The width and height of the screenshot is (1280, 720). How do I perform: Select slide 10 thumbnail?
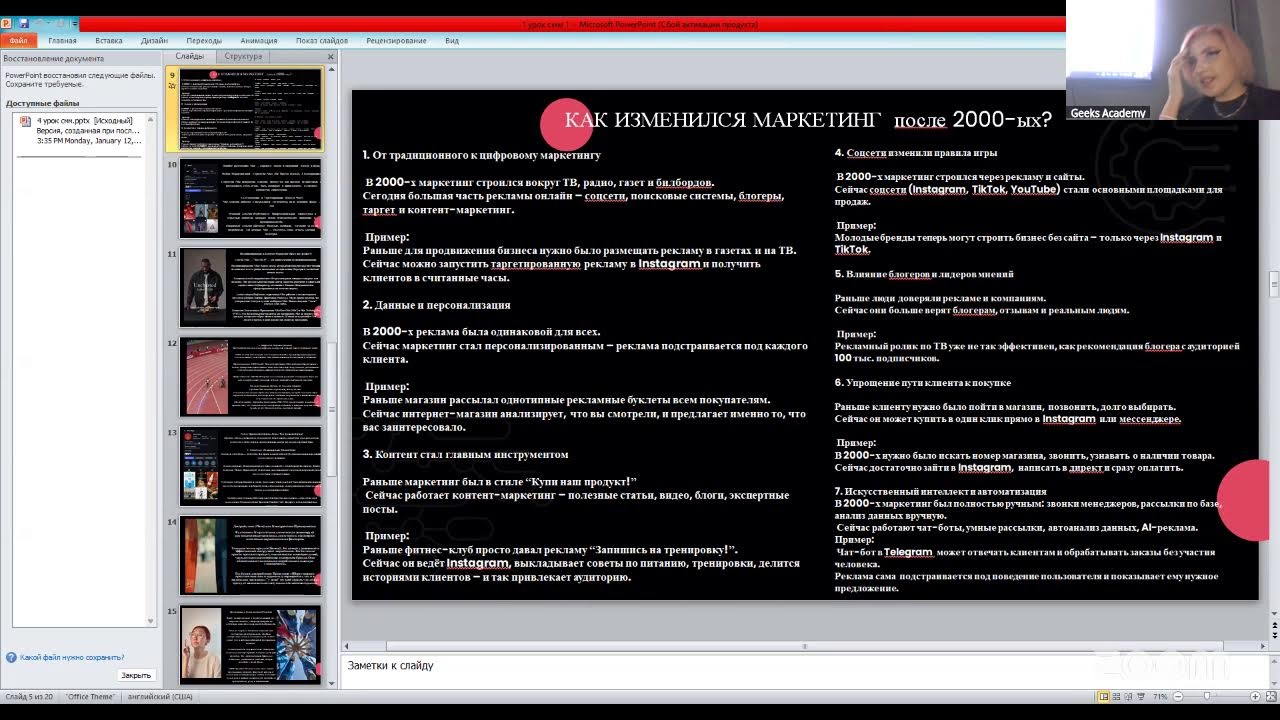point(251,198)
